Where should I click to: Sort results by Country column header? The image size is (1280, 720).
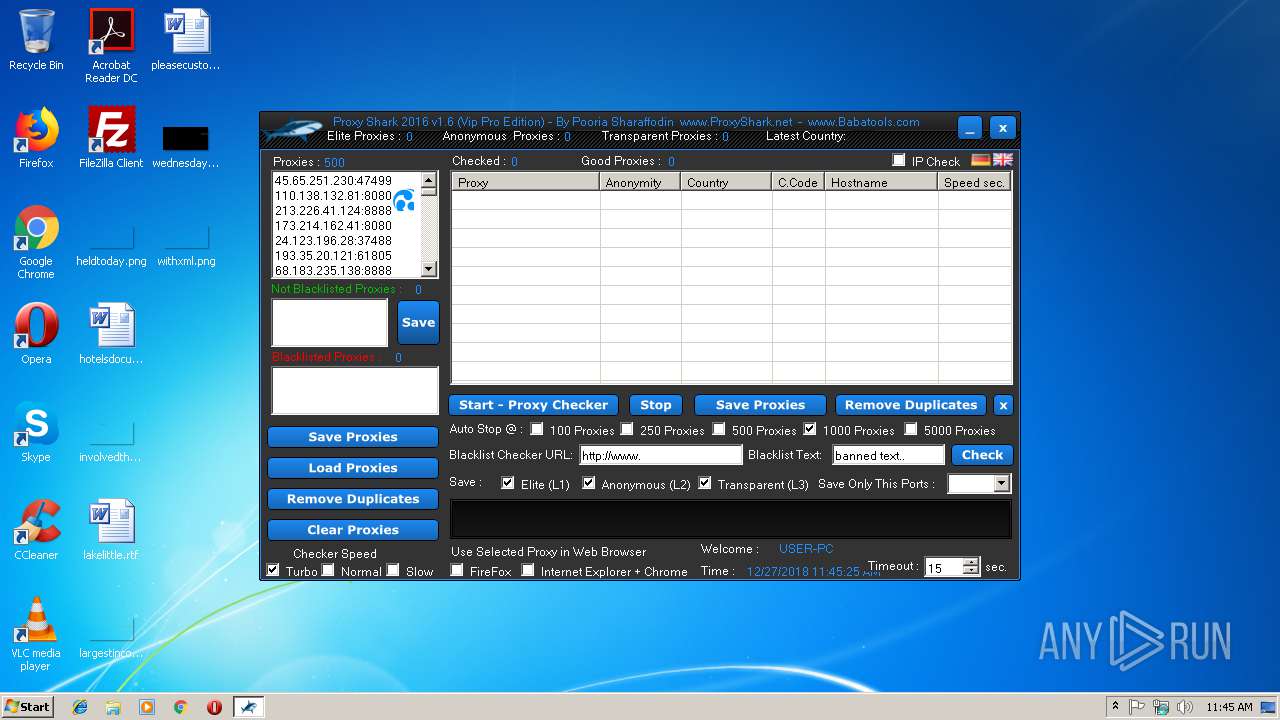(x=726, y=182)
